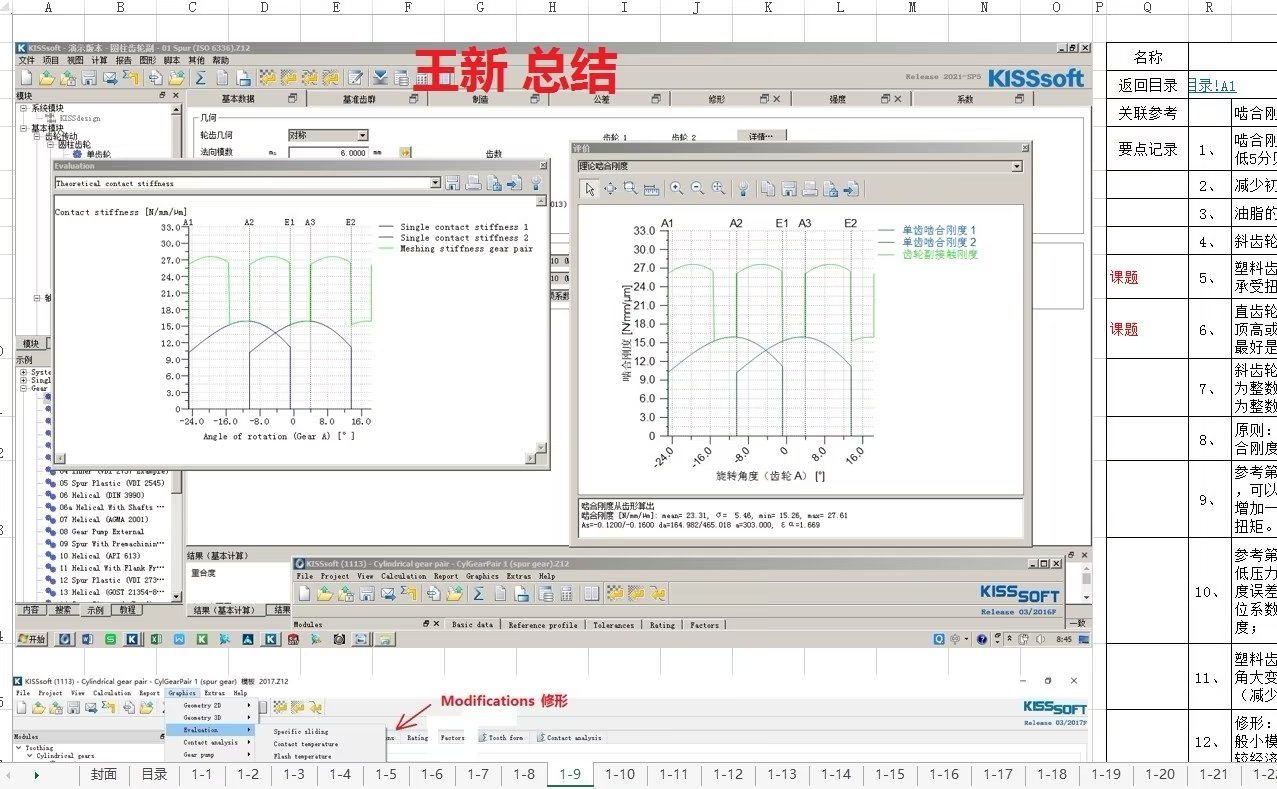The image size is (1277, 789).
Task: Zoom out on the 评价 stiffness chart
Action: 697,188
